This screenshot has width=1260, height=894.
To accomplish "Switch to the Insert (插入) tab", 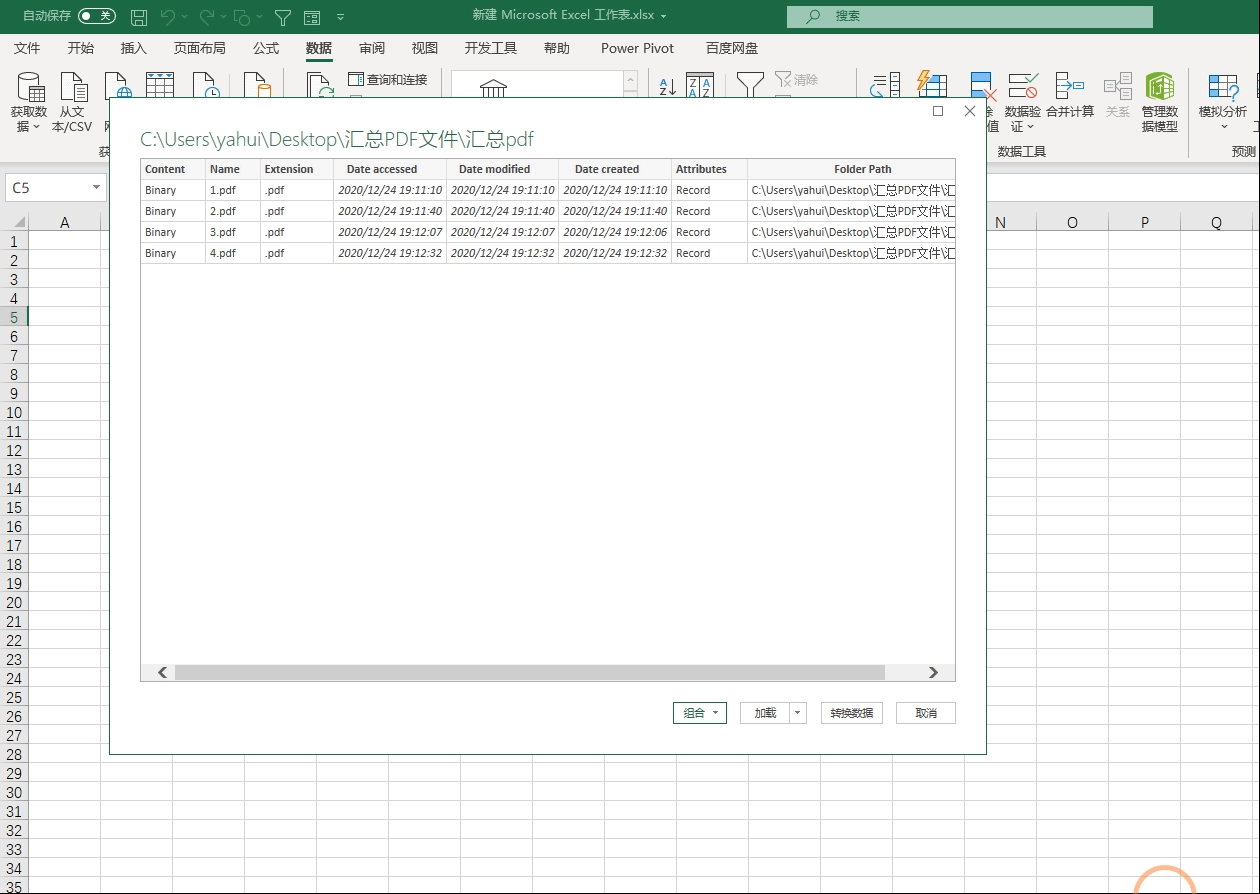I will click(x=134, y=48).
